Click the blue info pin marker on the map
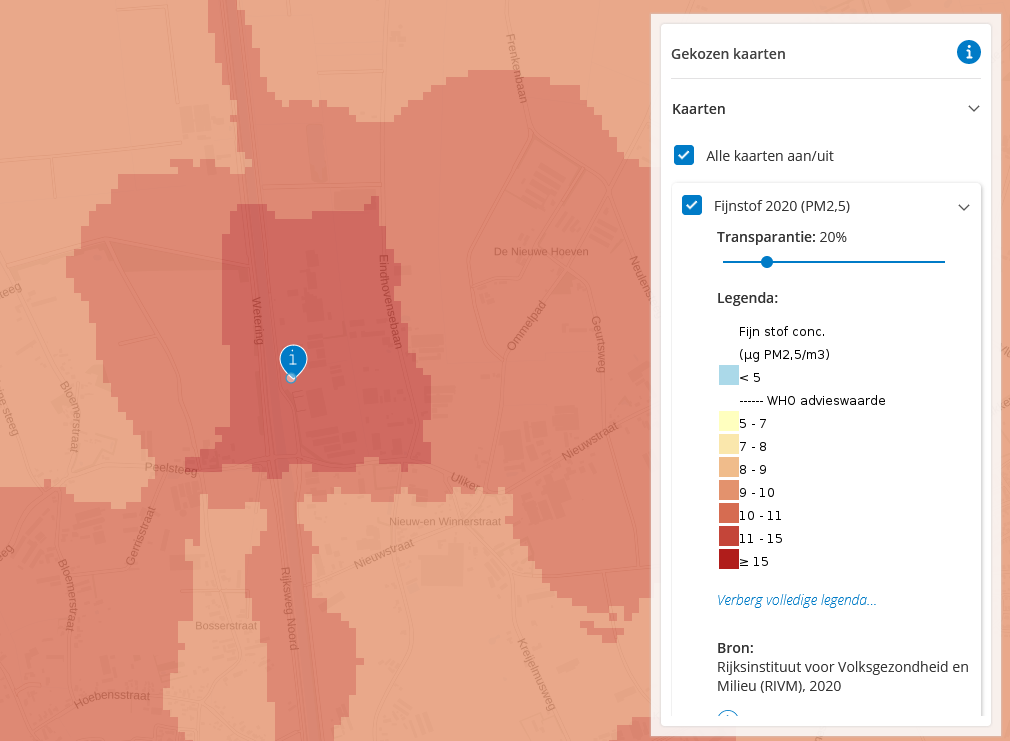 [x=292, y=360]
